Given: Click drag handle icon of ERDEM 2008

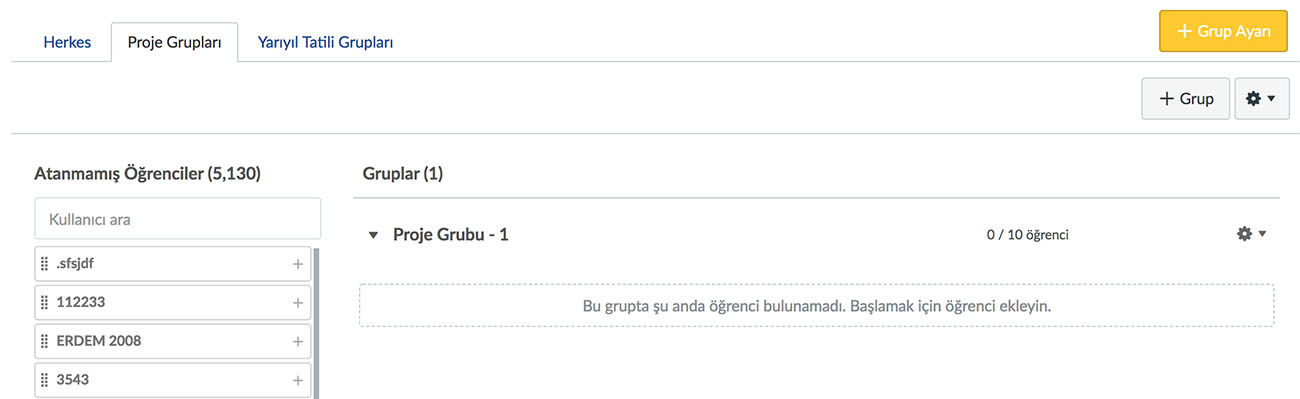Looking at the screenshot, I should coord(44,341).
